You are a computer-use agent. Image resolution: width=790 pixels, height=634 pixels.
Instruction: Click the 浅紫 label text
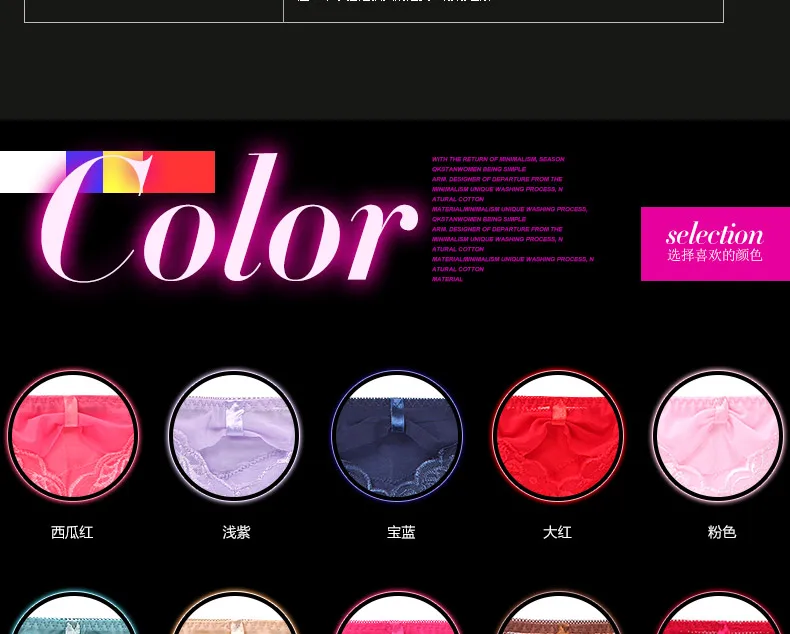[236, 532]
